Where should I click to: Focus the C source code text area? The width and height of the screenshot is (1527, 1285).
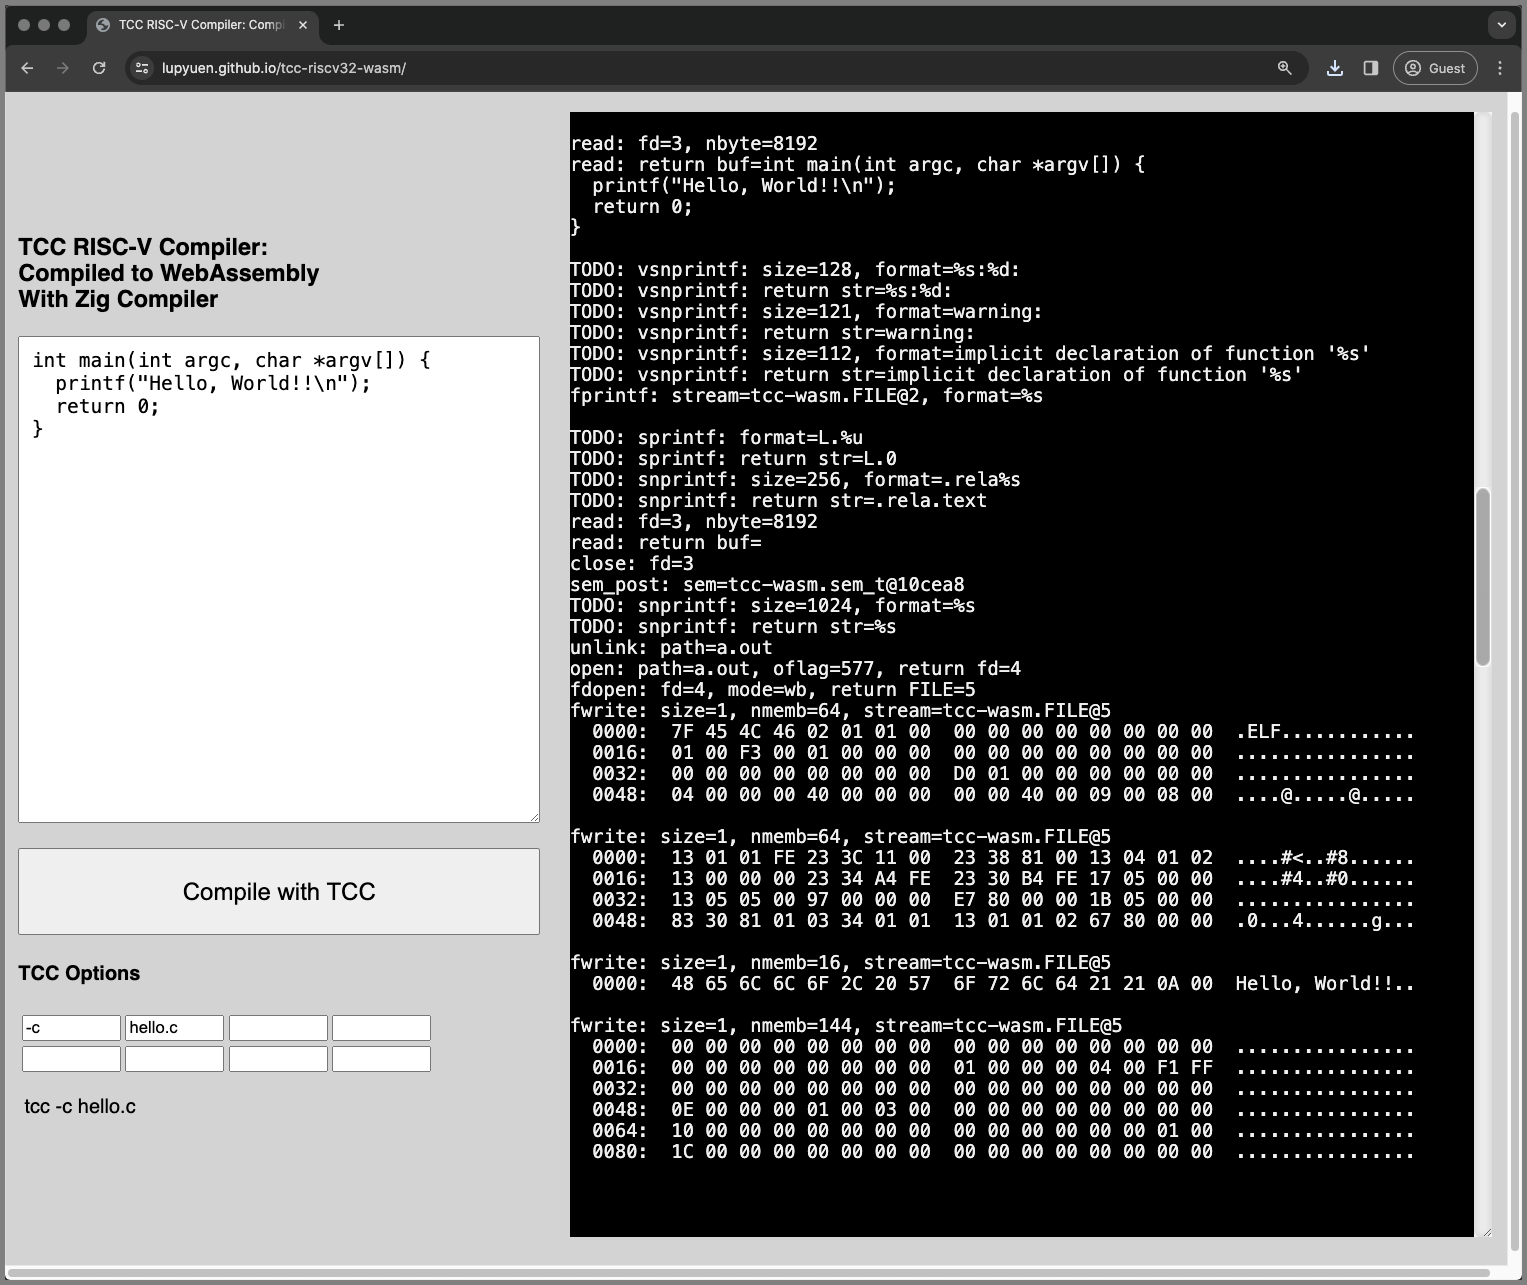[x=279, y=580]
